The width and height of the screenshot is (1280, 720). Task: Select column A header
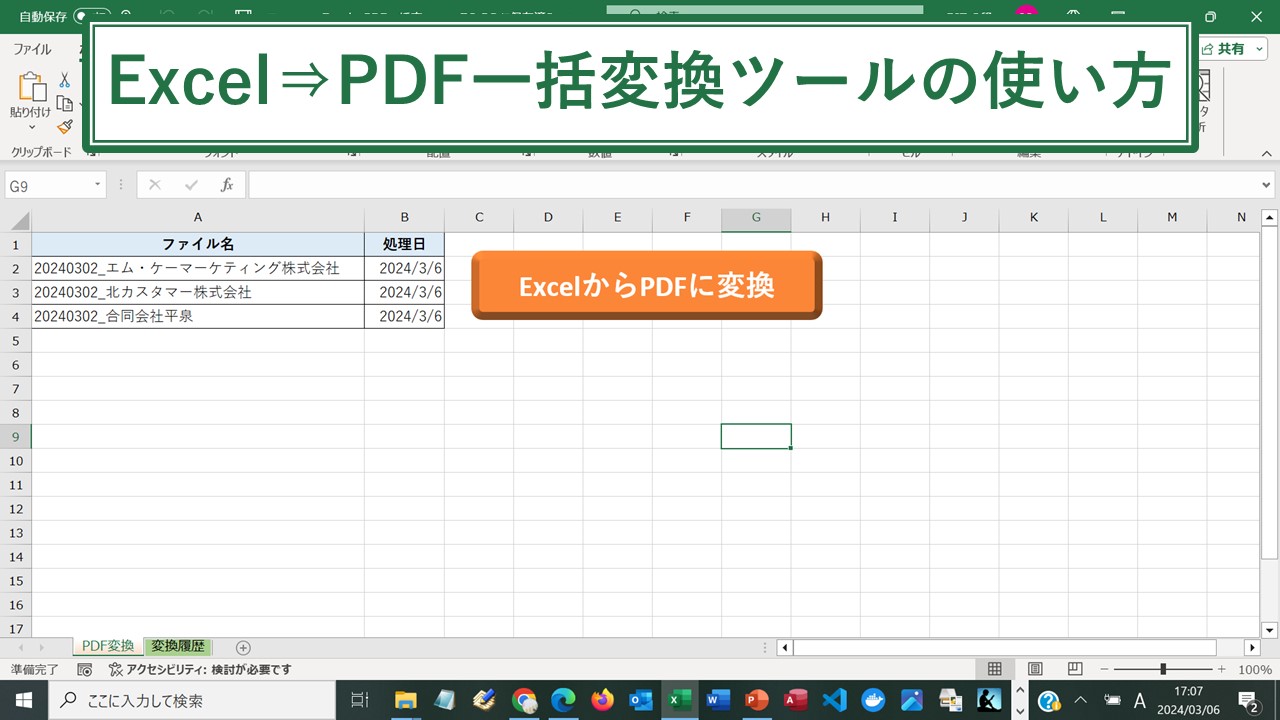198,218
